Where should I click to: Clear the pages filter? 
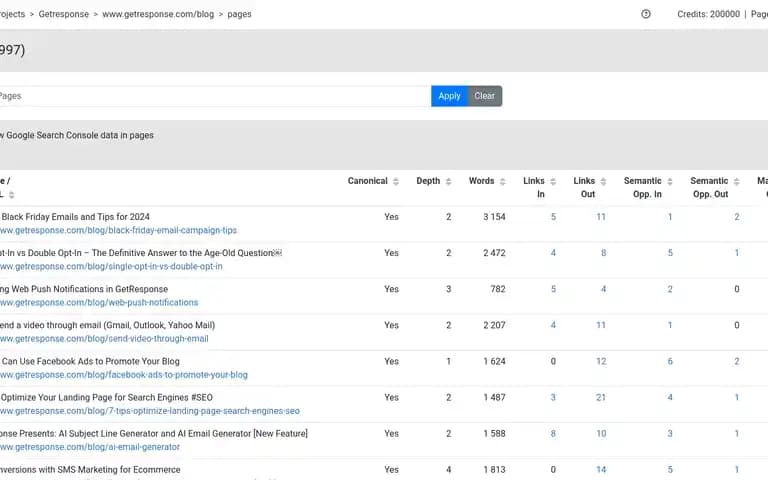click(484, 96)
